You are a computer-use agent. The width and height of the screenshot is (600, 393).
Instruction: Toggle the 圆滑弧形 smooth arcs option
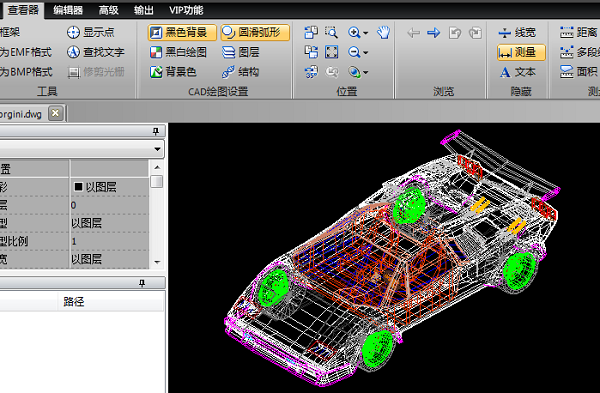click(255, 33)
